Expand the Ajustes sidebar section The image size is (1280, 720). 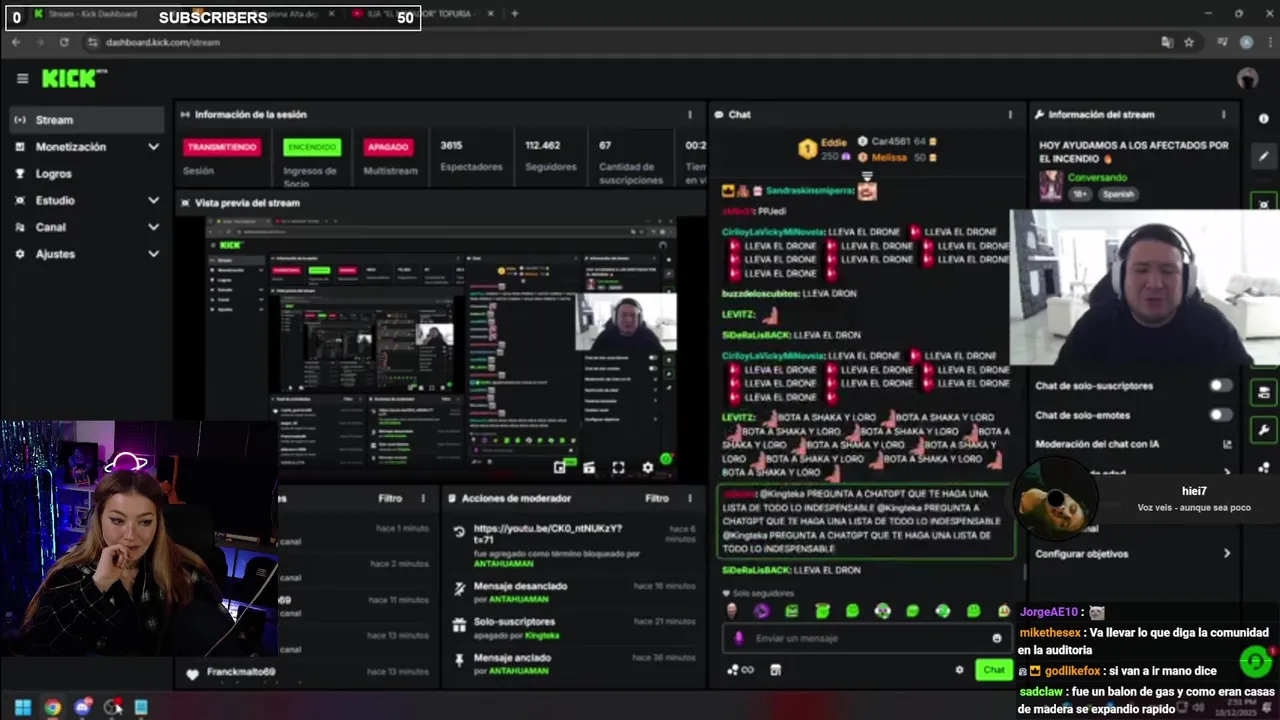(153, 254)
